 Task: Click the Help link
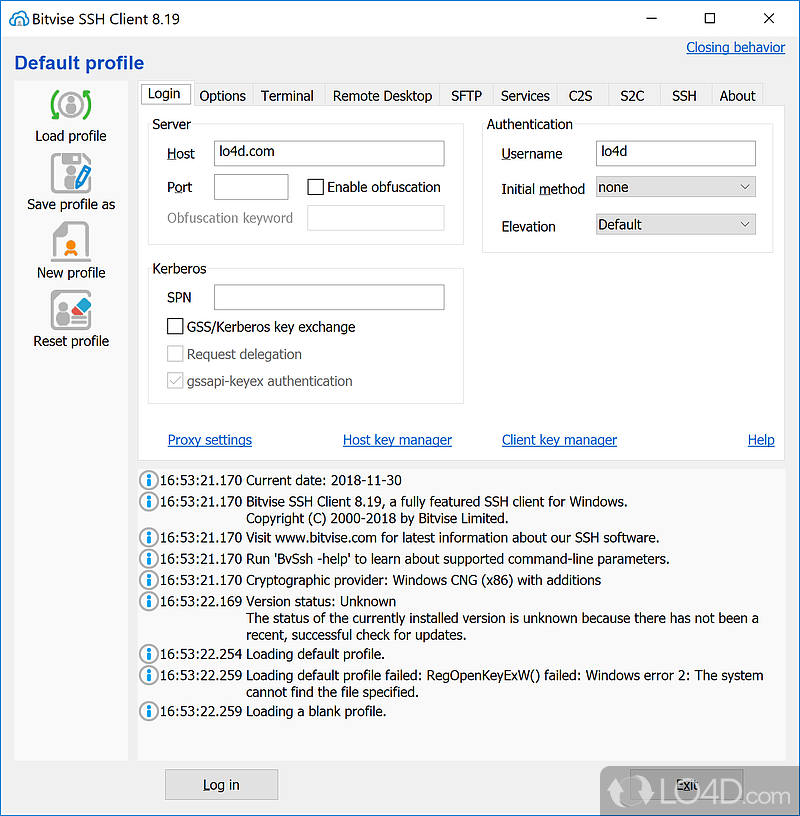click(x=761, y=440)
